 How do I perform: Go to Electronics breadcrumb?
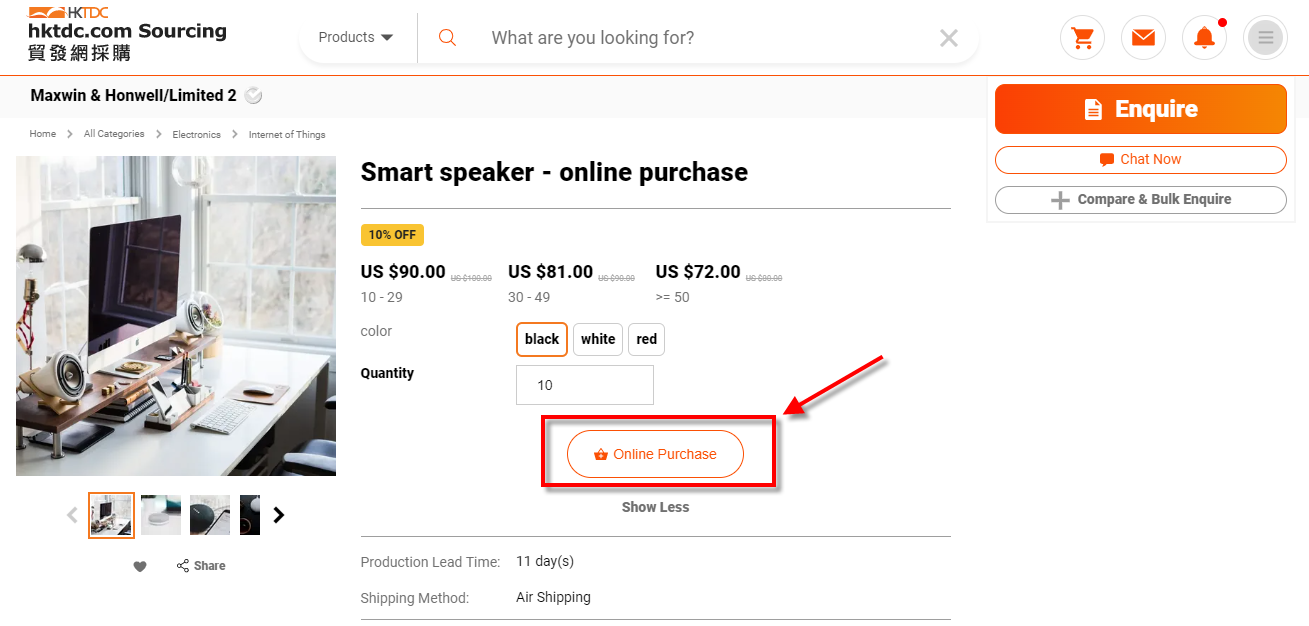[x=196, y=134]
